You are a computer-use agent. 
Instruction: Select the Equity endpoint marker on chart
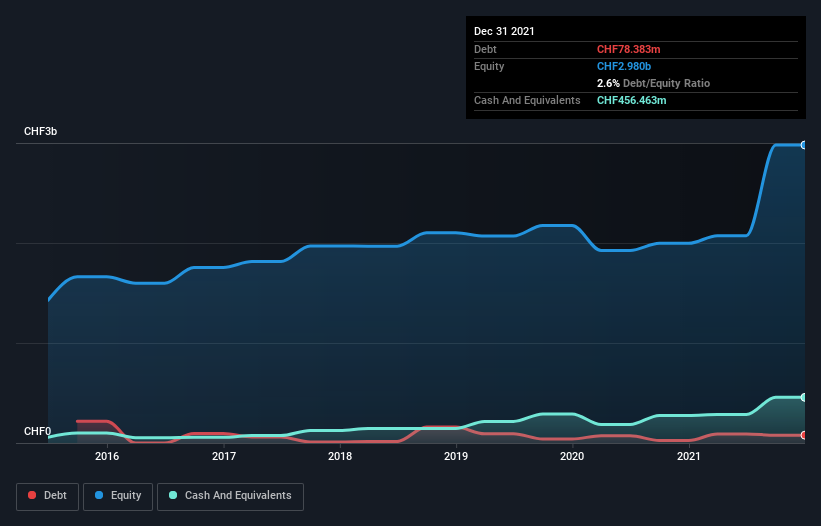(804, 145)
